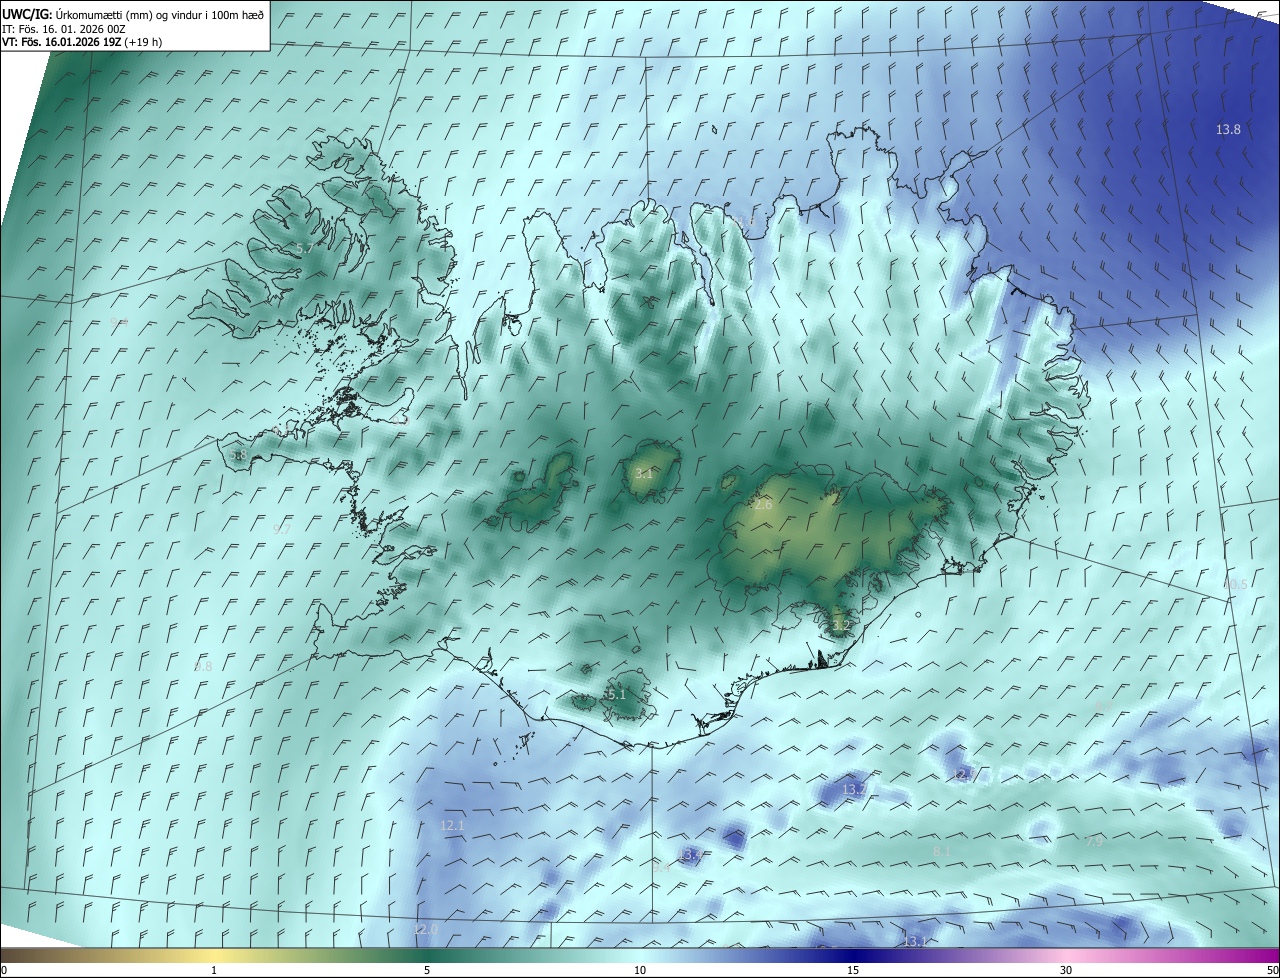Click the initial time line "IT: Fös. 16. 01. 2026 00Z"
Image resolution: width=1280 pixels, height=978 pixels.
63,29
